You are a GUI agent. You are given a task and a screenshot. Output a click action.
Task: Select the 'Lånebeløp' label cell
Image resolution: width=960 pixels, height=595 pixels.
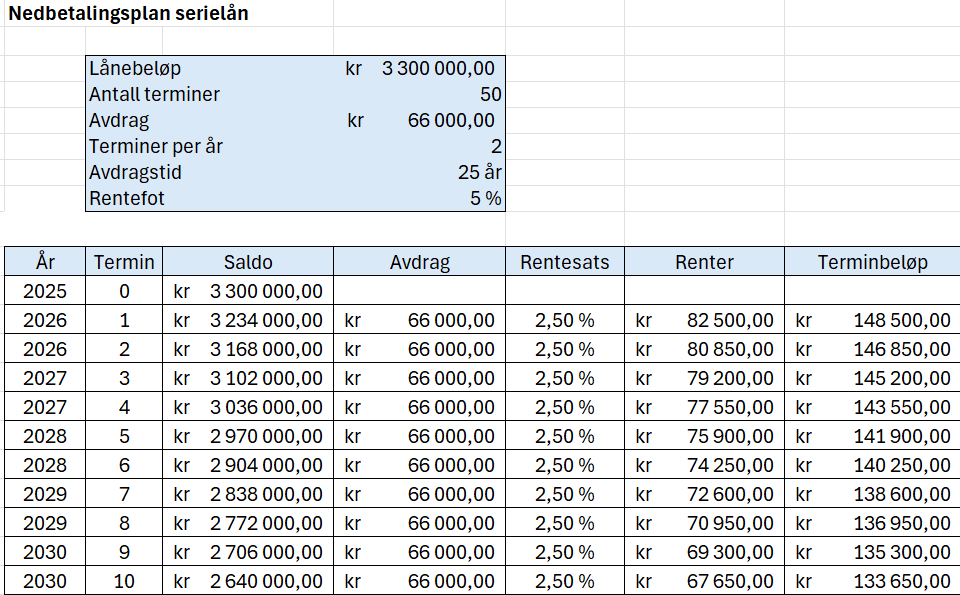tap(135, 68)
